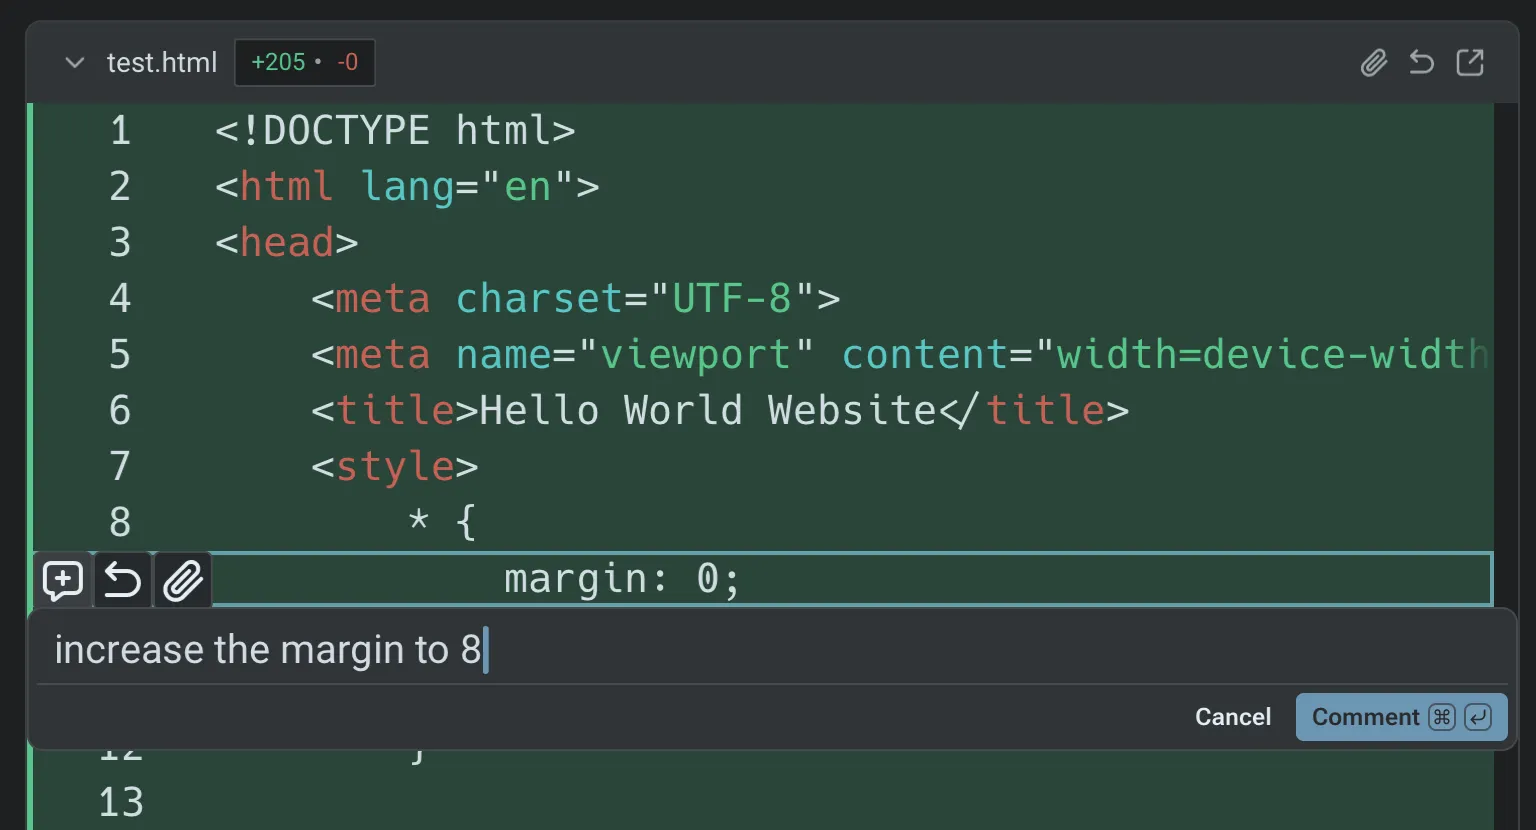Viewport: 1536px width, 830px height.
Task: Click the add-comment bubble icon on the highlighted line
Action: point(62,580)
